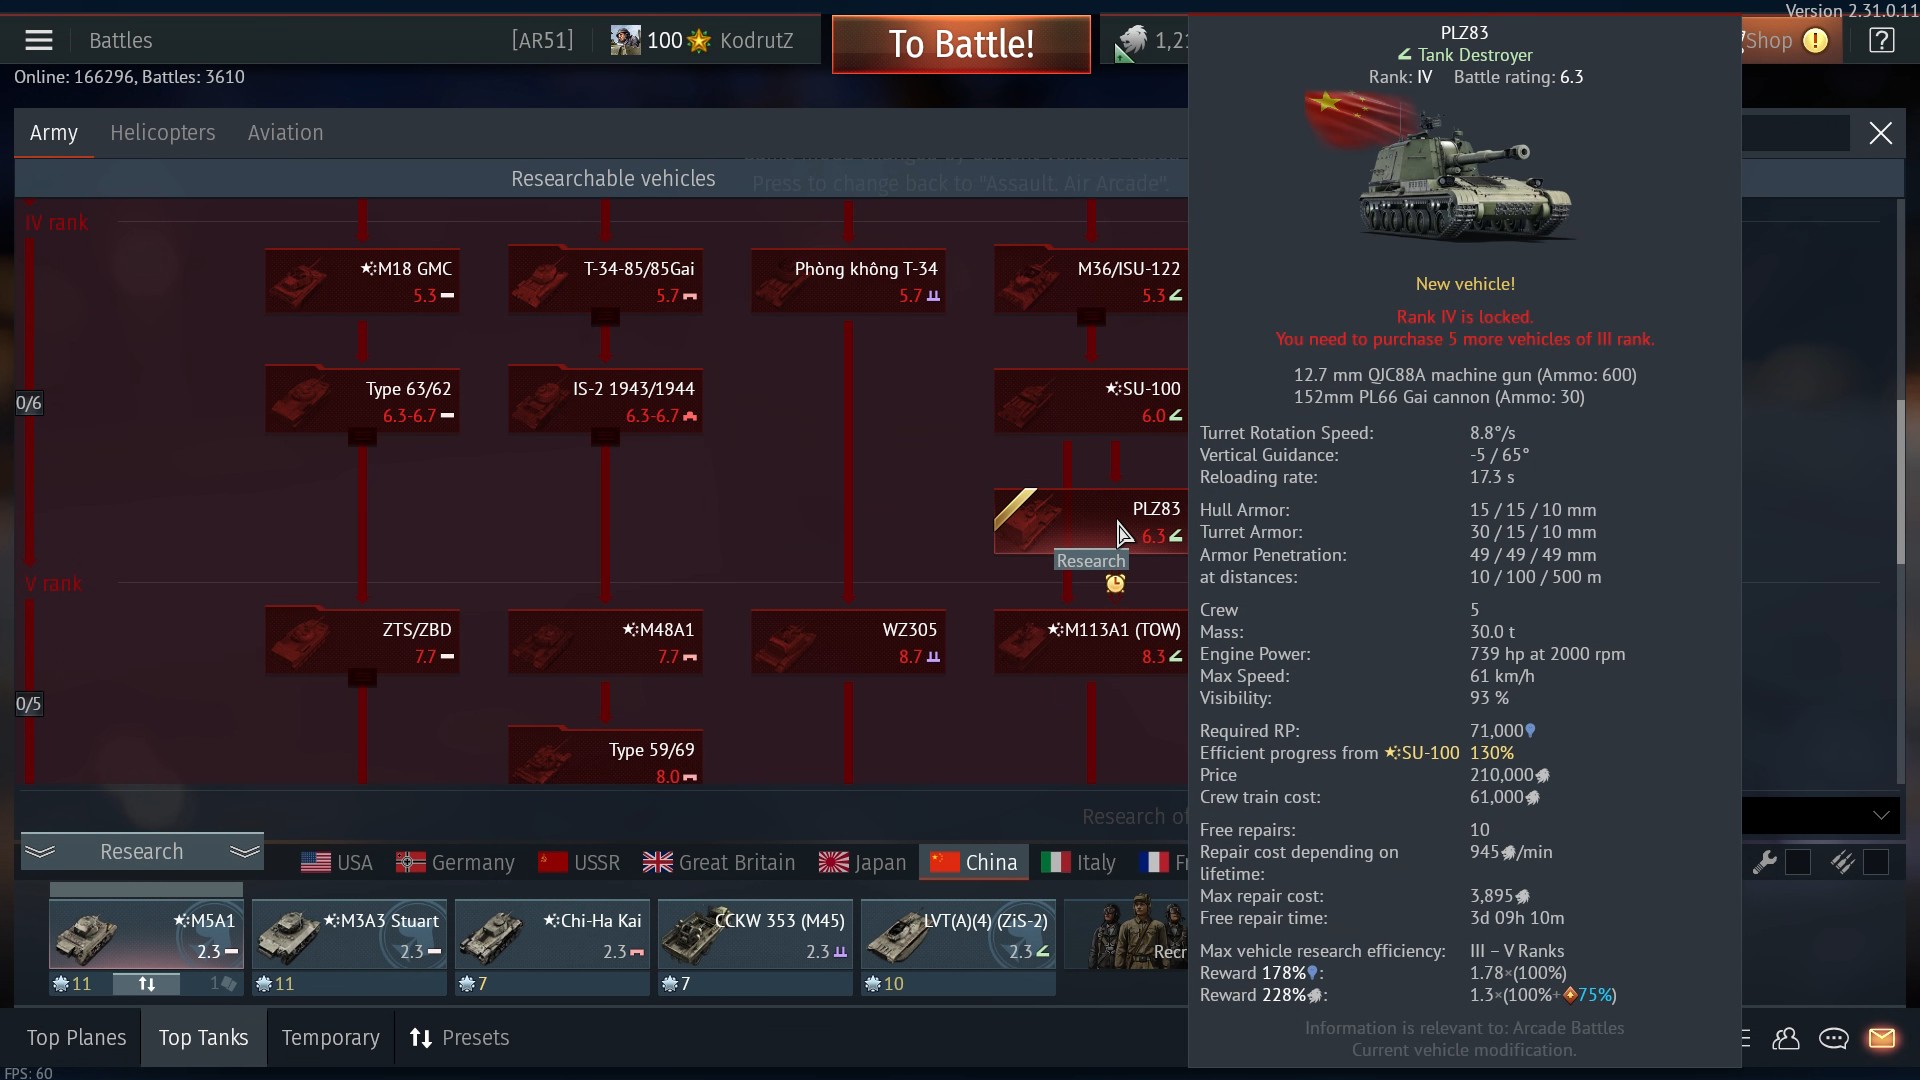Select the M5A1 crew slot
1920x1080 pixels.
point(146,934)
